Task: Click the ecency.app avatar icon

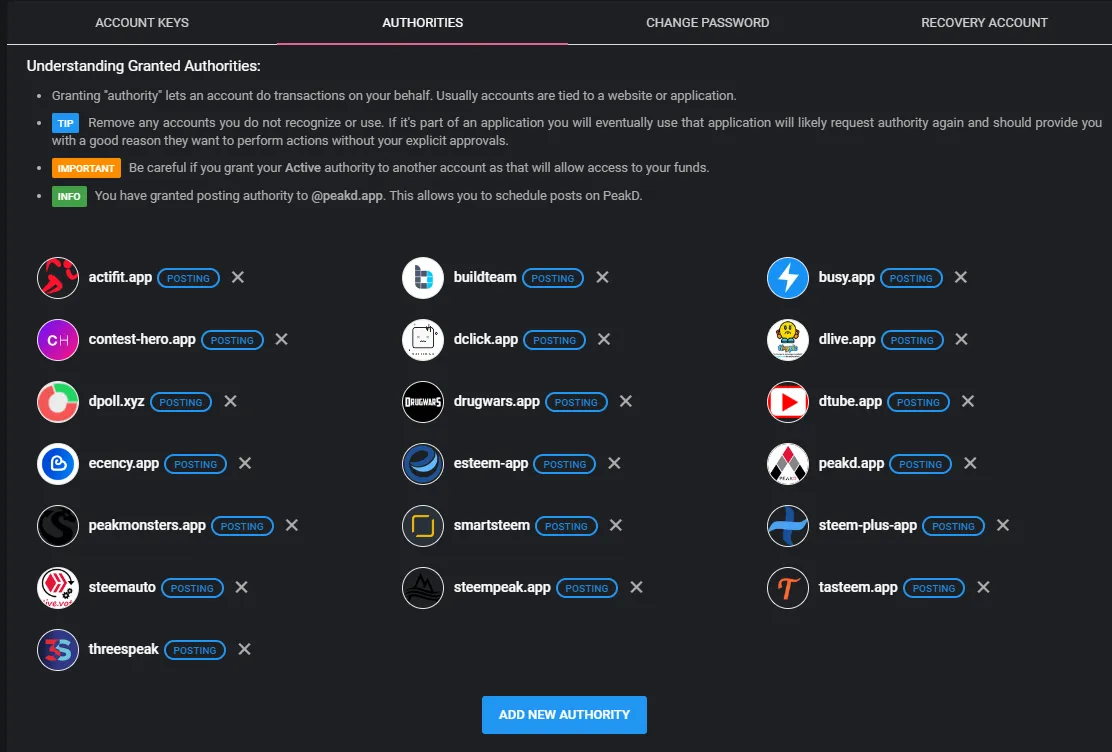Action: pyautogui.click(x=57, y=464)
